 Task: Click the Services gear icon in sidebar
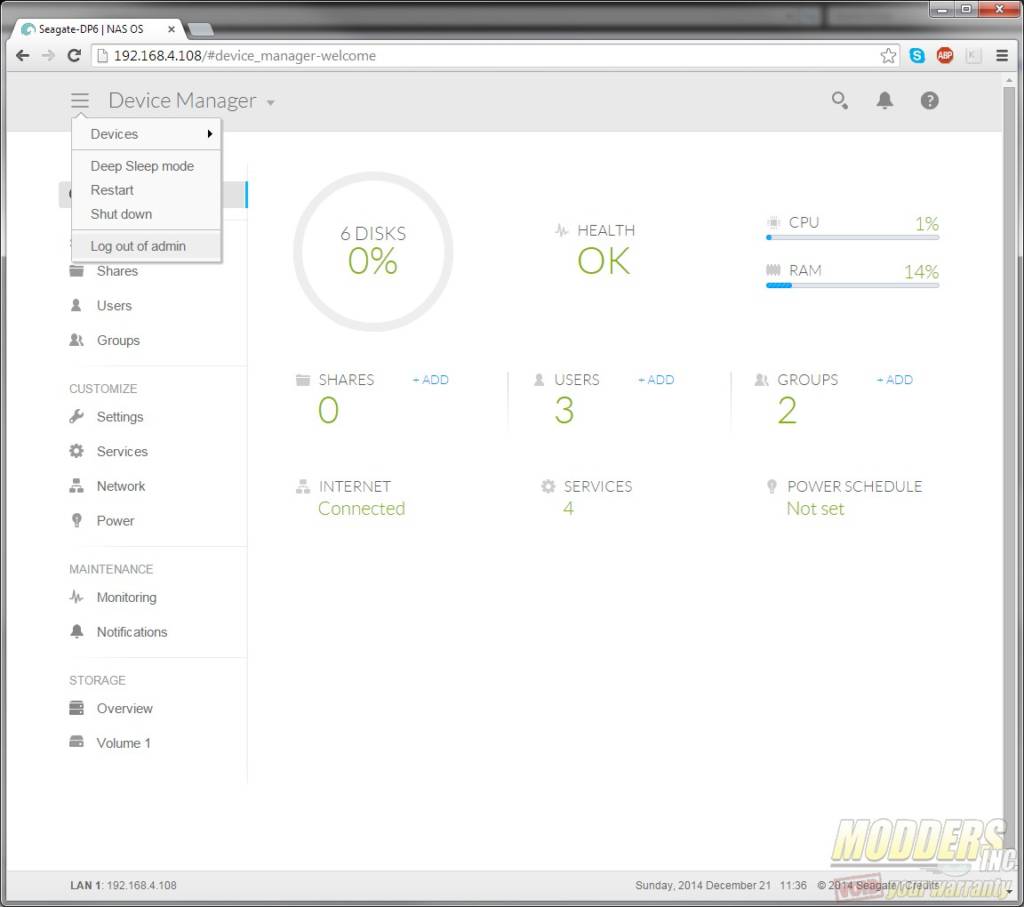pyautogui.click(x=76, y=451)
